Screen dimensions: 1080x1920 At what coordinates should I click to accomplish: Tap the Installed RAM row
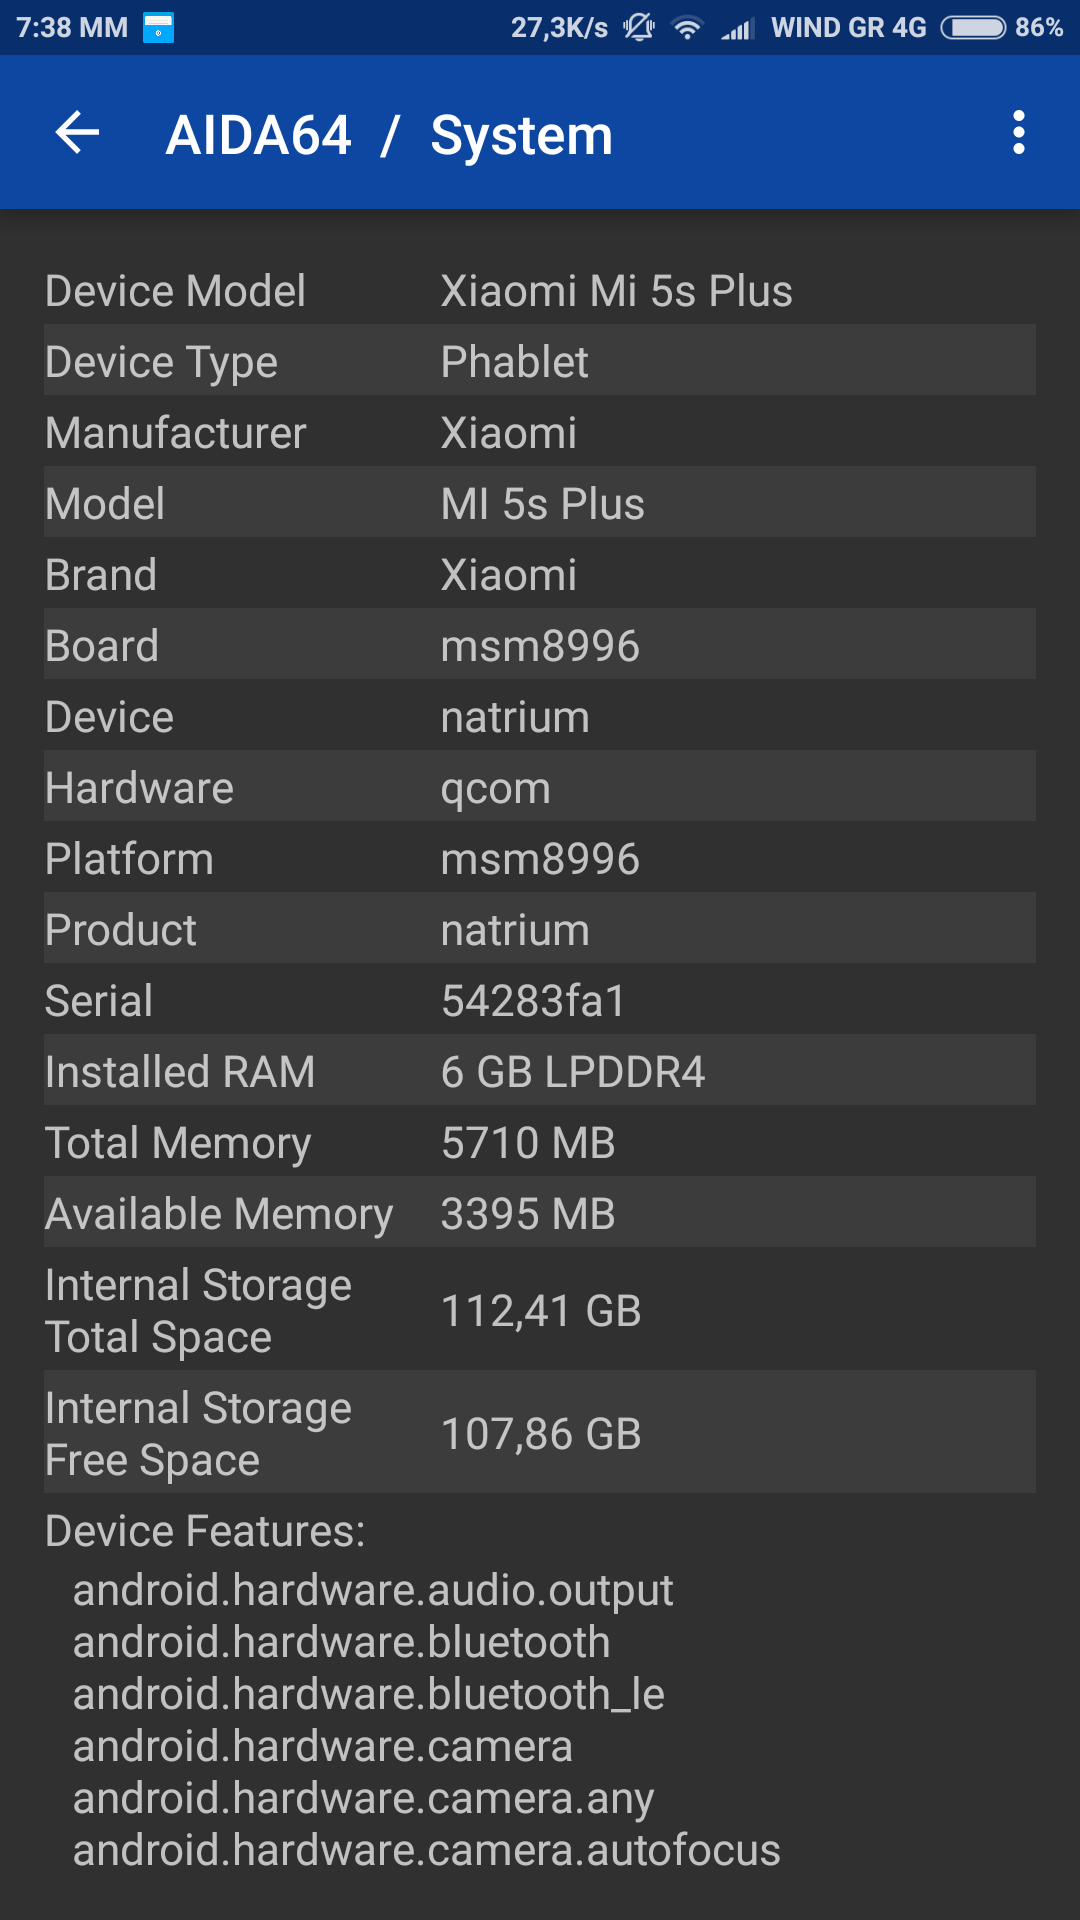[x=540, y=1072]
